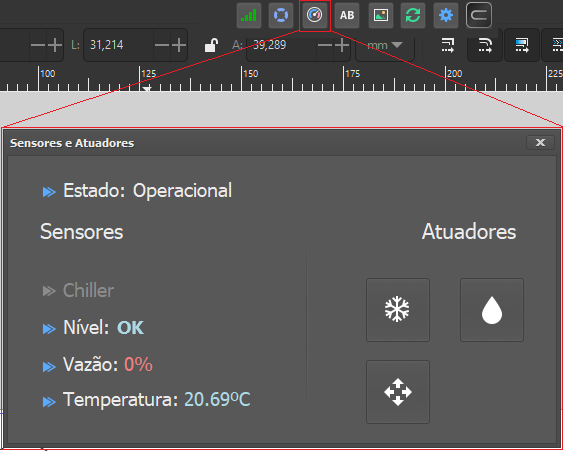This screenshot has height=451, width=563.
Task: Decrease the A height value
Action: (325, 45)
